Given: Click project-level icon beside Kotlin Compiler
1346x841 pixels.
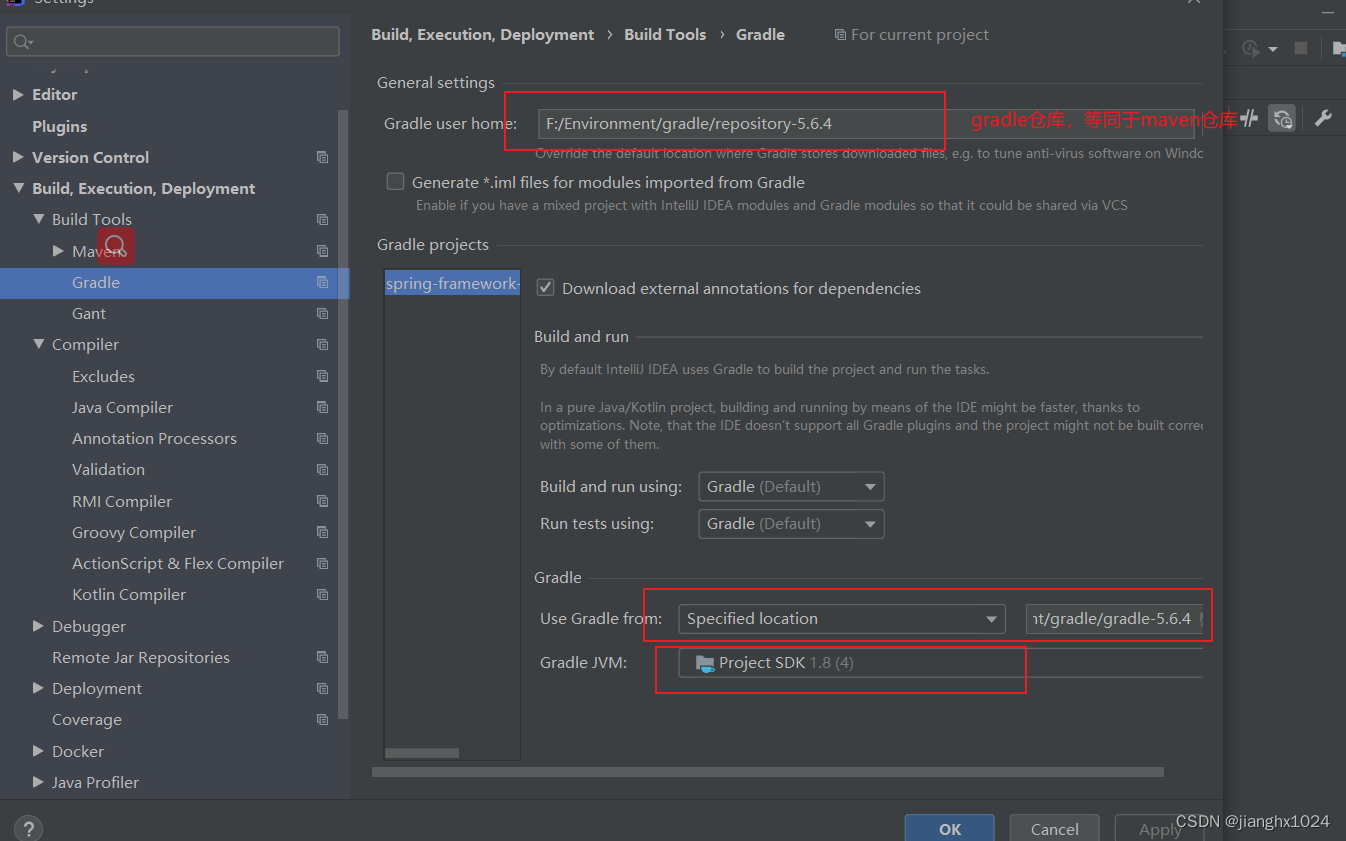Looking at the screenshot, I should click(x=322, y=594).
